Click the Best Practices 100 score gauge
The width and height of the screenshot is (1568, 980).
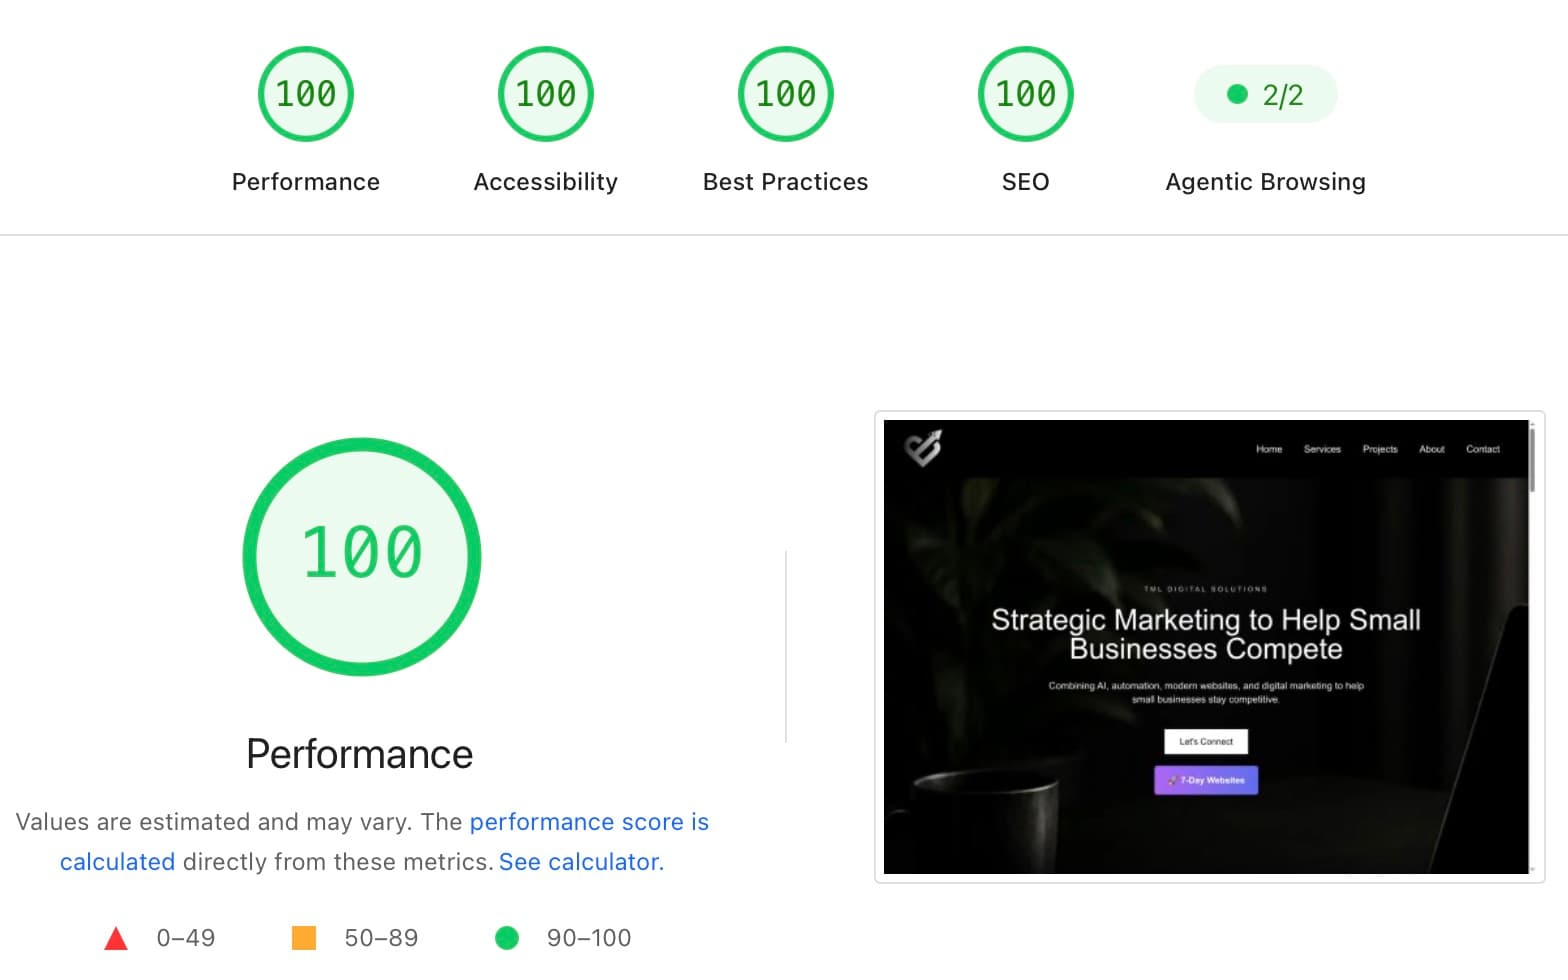pos(786,94)
